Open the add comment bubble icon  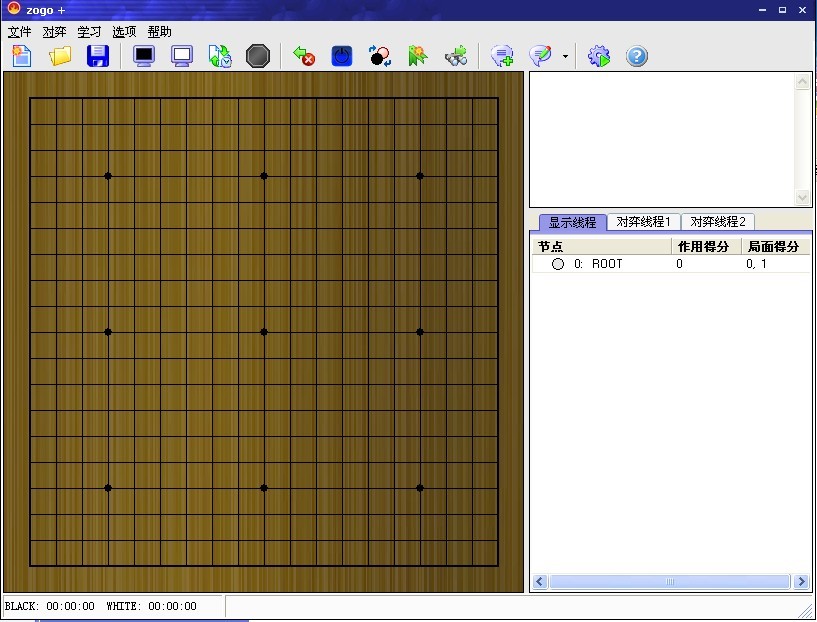(x=502, y=56)
